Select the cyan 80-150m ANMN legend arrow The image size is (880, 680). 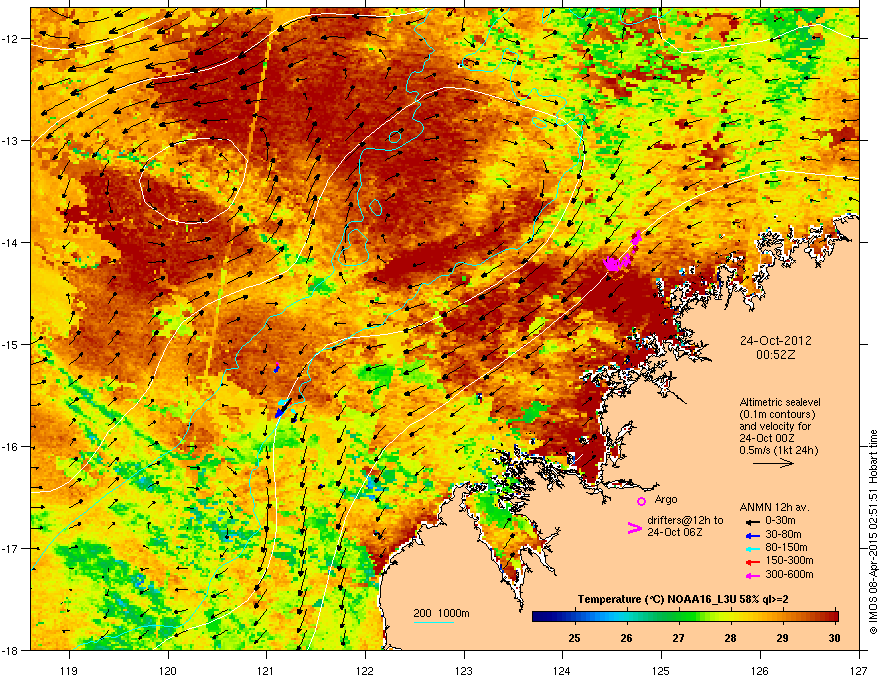click(x=751, y=548)
